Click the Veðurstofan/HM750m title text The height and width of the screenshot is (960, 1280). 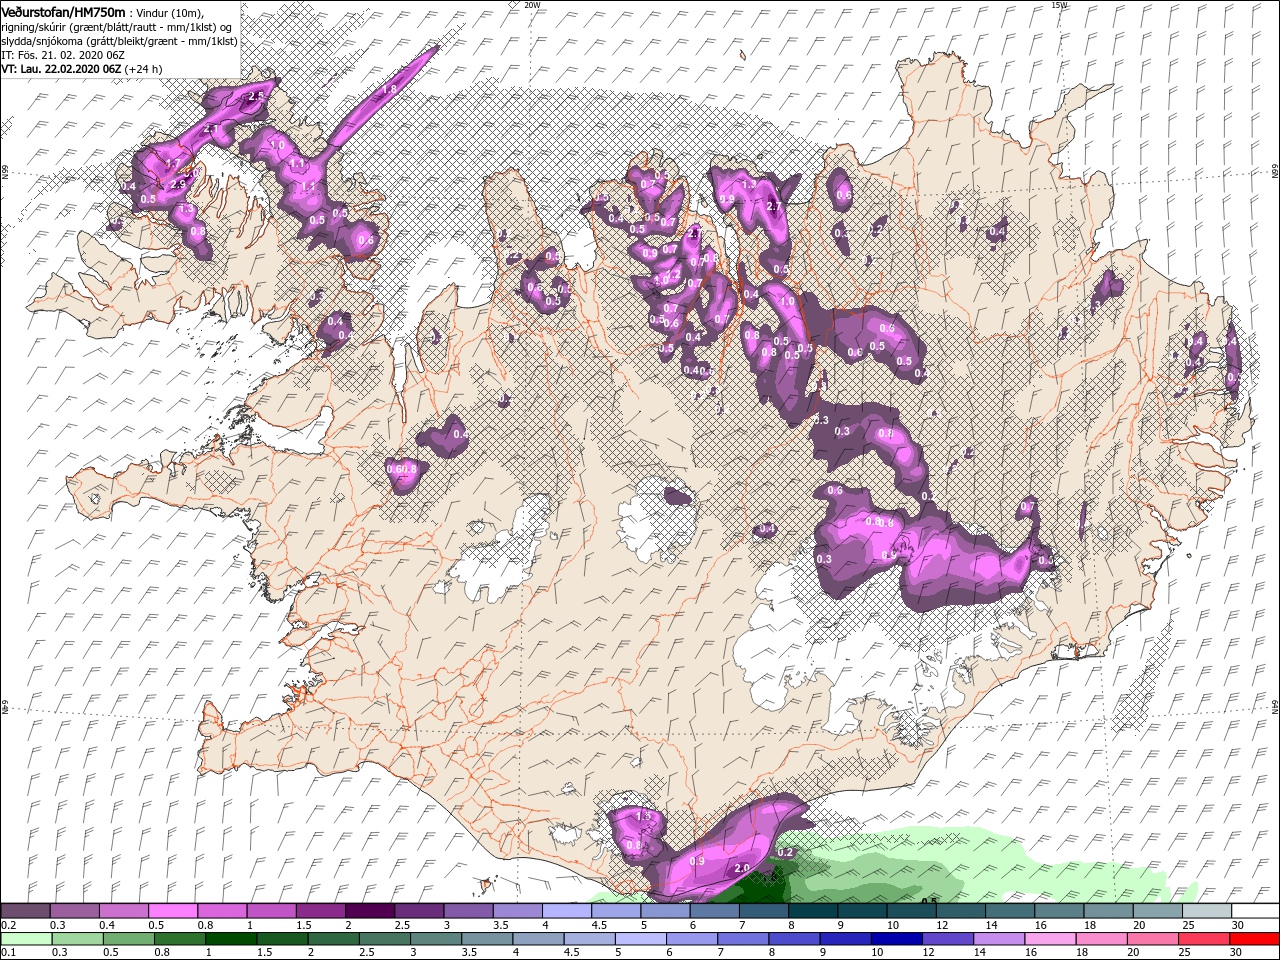click(63, 11)
